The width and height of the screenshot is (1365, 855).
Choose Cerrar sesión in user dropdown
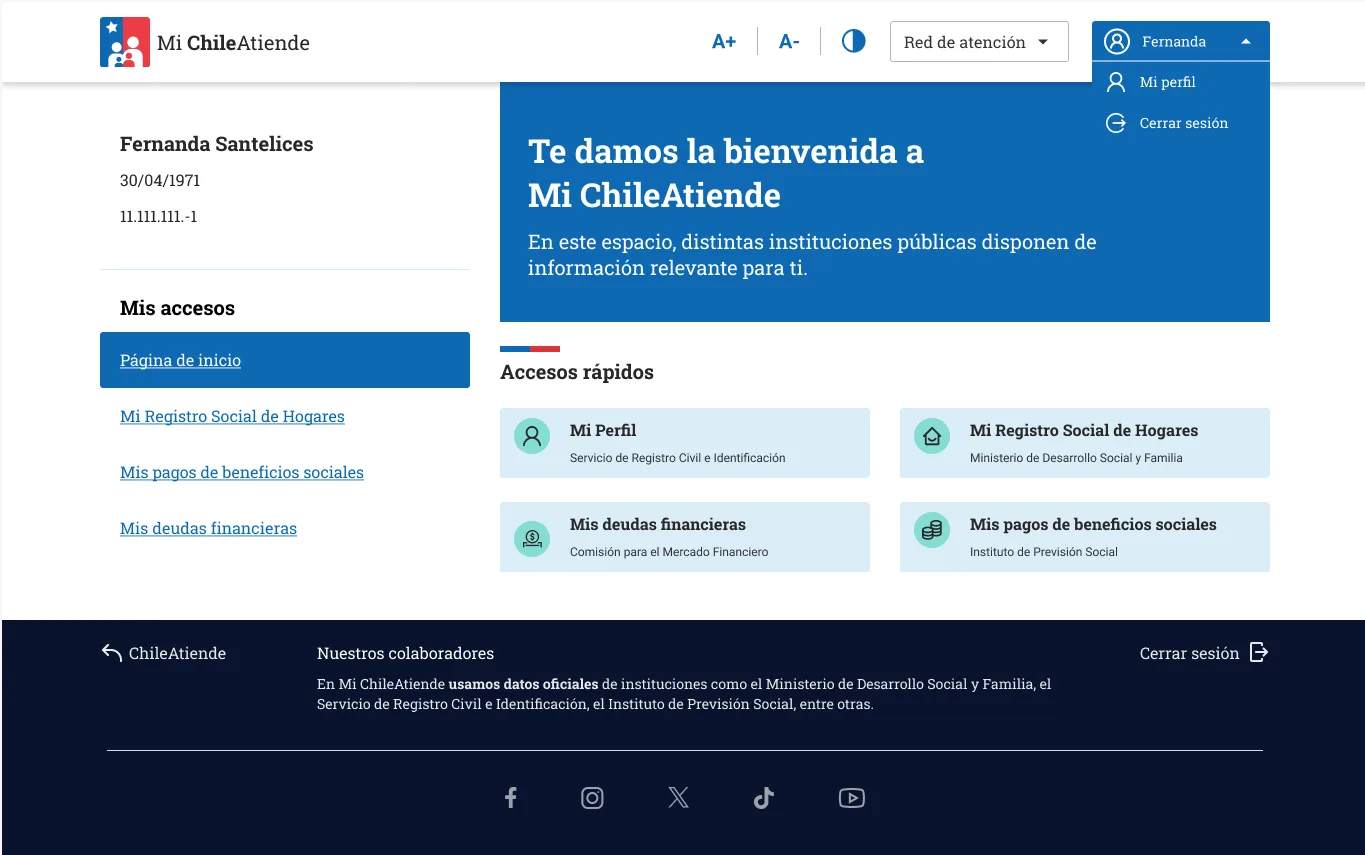[x=1183, y=123]
